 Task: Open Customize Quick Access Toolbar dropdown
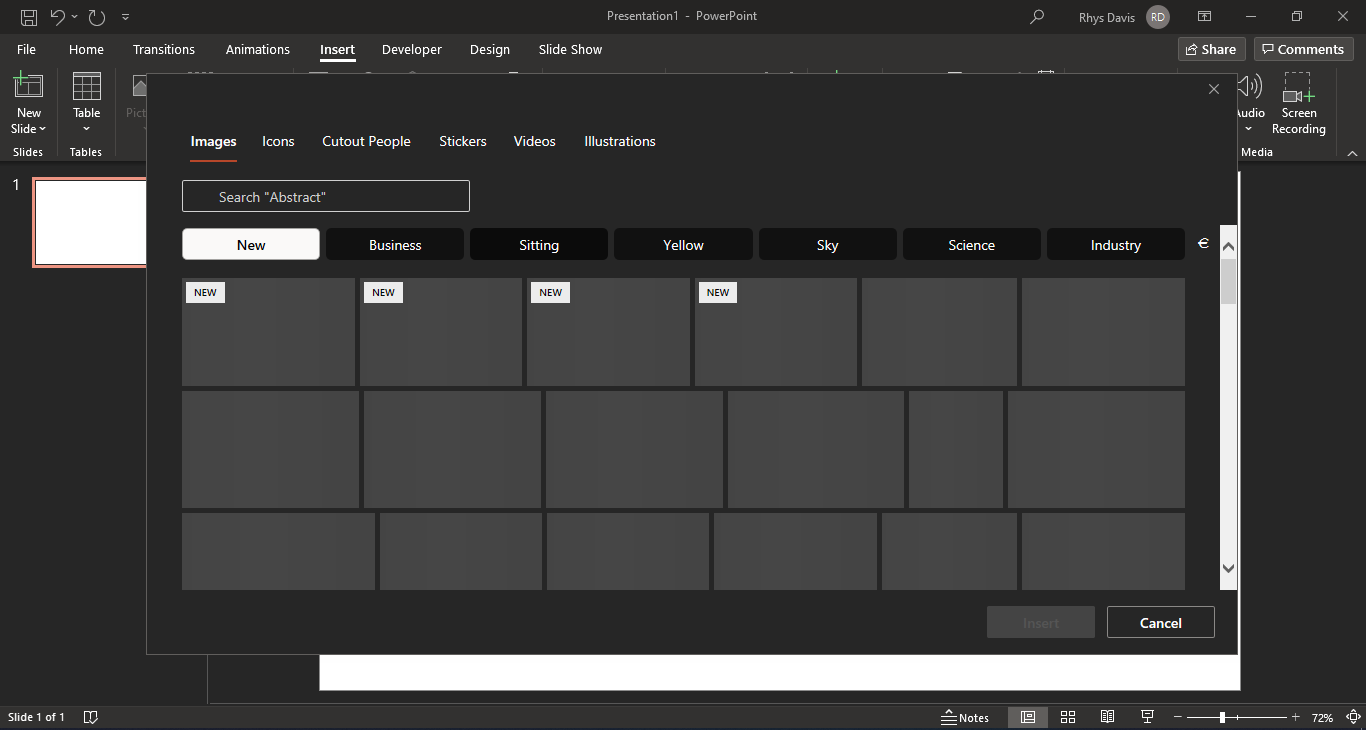click(x=125, y=17)
